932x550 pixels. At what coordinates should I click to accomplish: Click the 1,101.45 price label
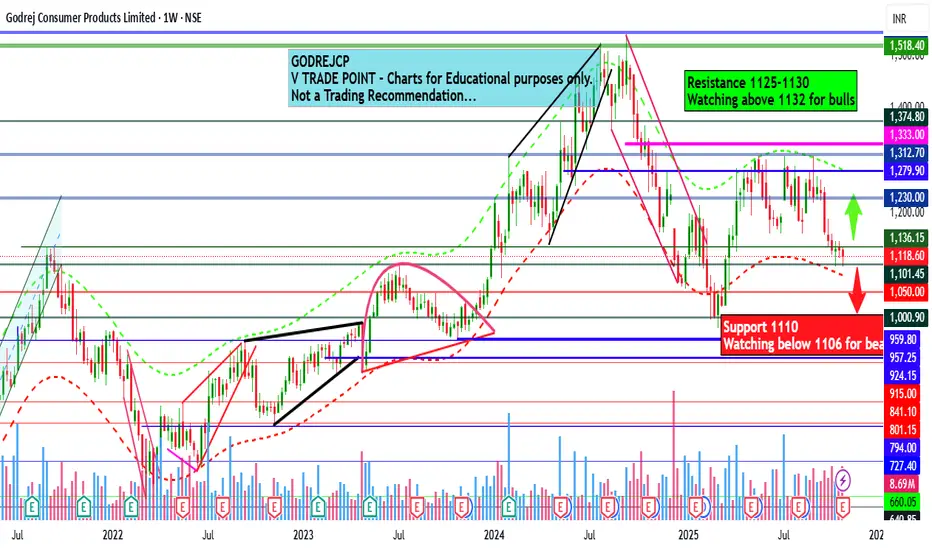click(x=906, y=274)
